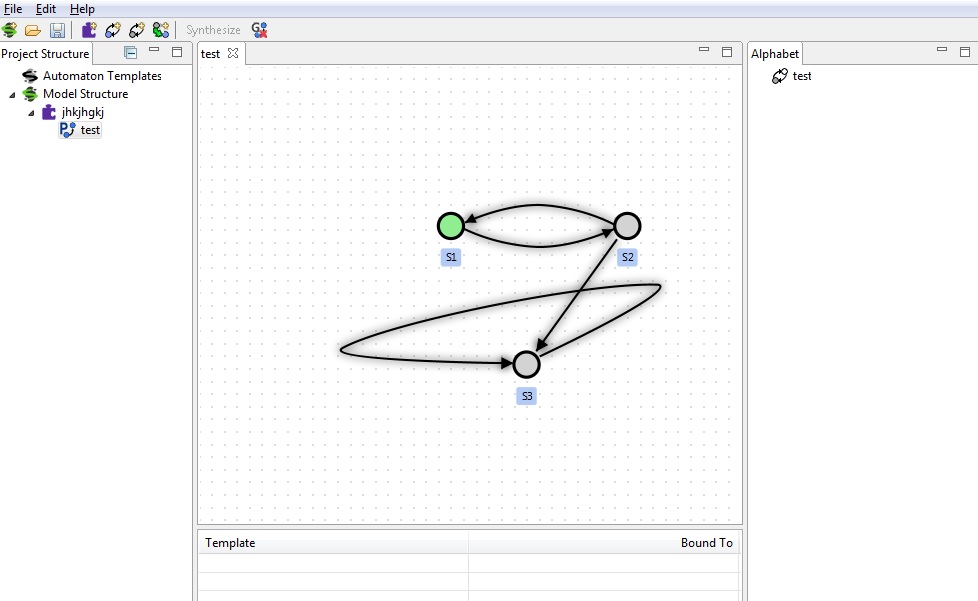Maximize the Alphabet panel

click(965, 52)
